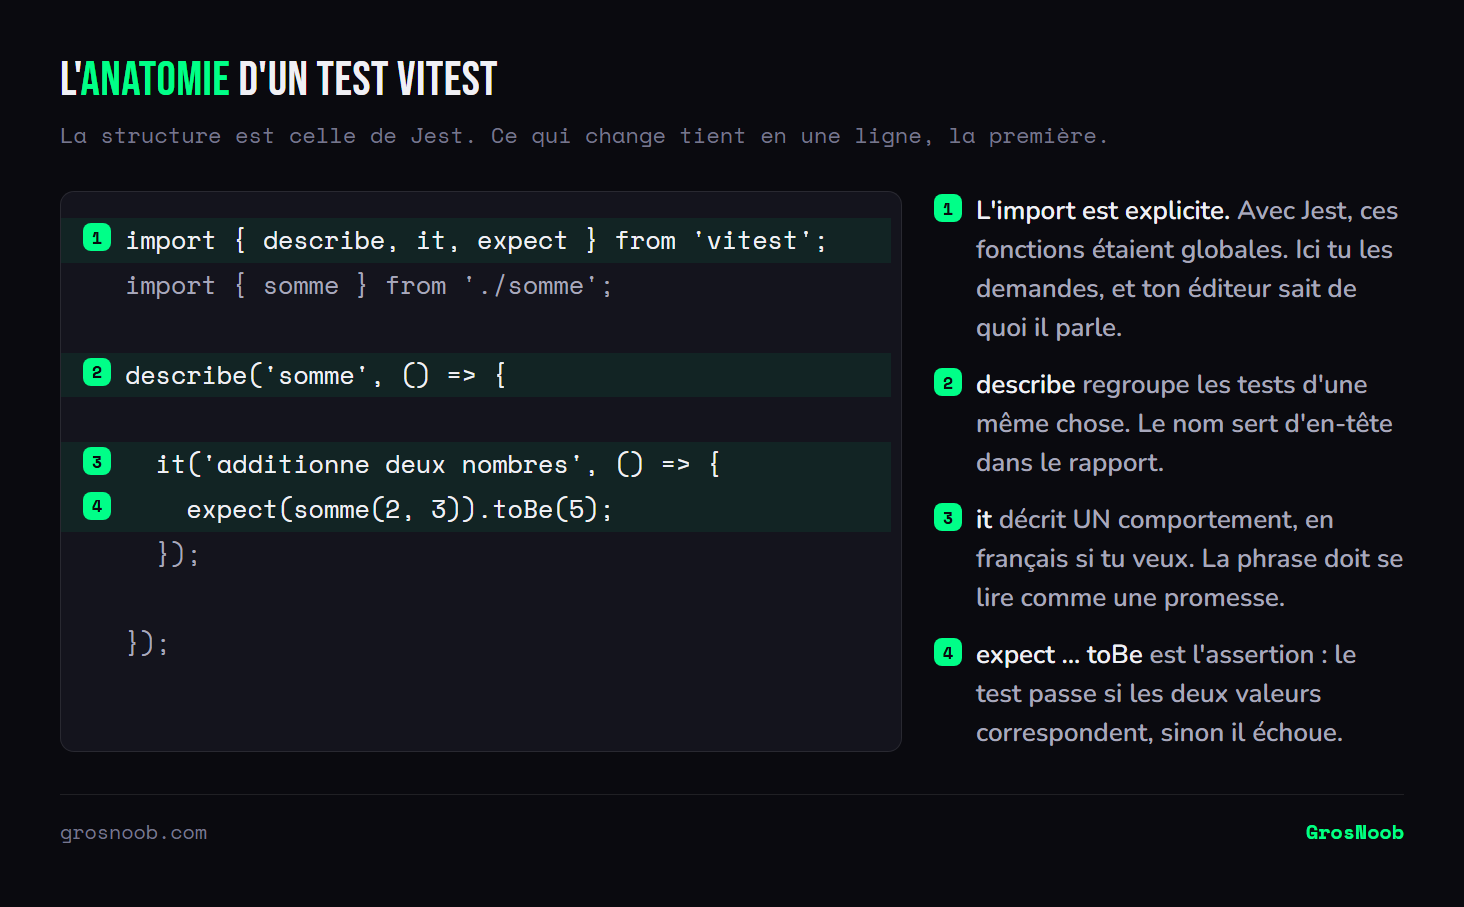Click the legend text "lire comme une promesse."

(1130, 598)
